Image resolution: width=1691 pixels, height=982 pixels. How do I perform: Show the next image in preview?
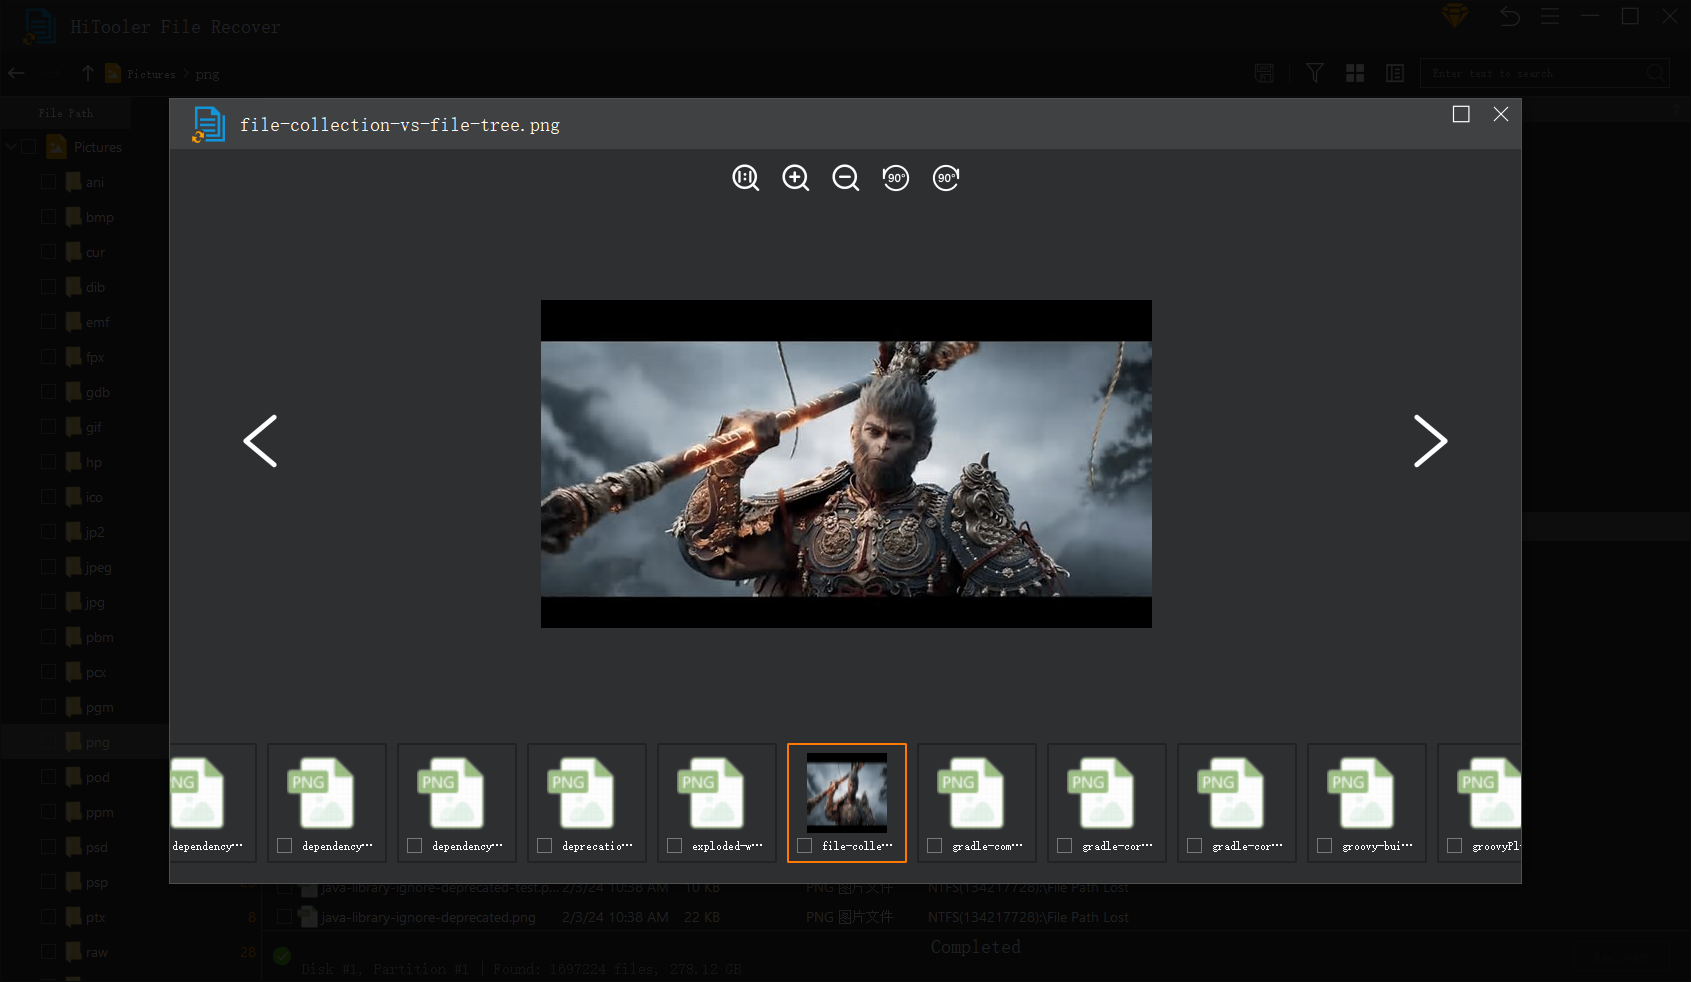pos(1430,441)
